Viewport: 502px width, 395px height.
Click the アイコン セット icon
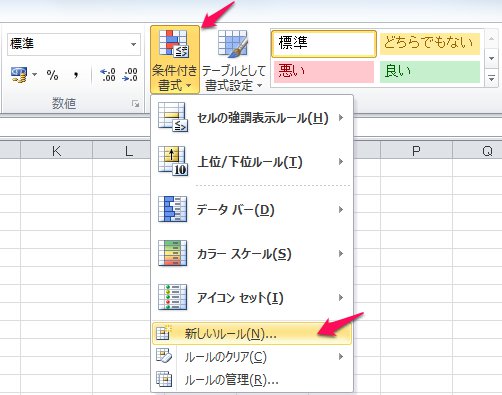pos(173,297)
